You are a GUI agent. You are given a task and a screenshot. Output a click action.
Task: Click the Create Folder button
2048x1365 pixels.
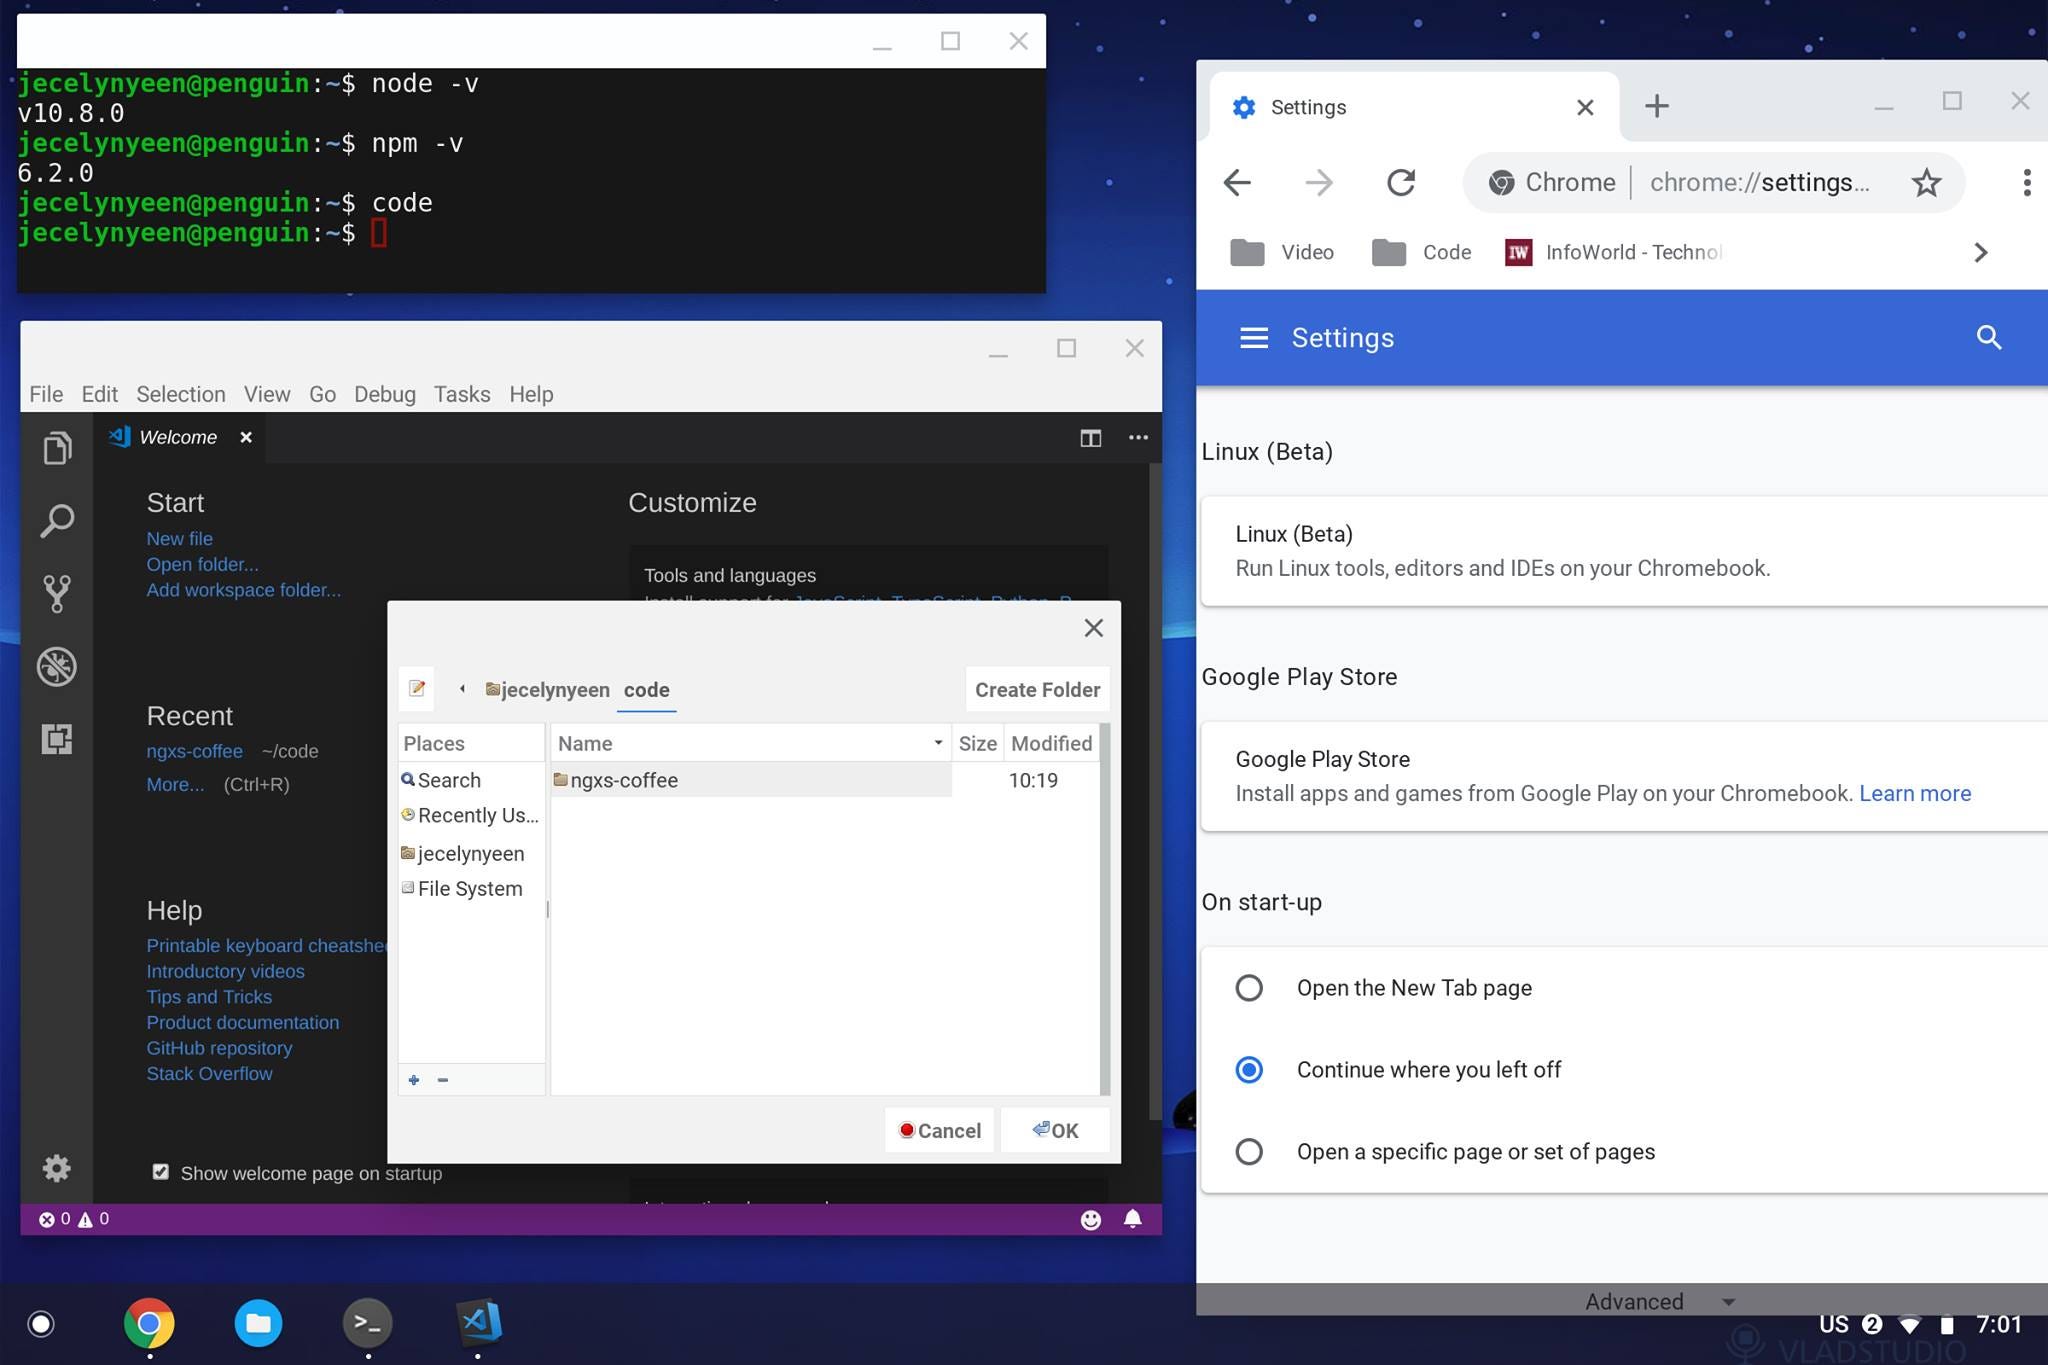(x=1037, y=690)
